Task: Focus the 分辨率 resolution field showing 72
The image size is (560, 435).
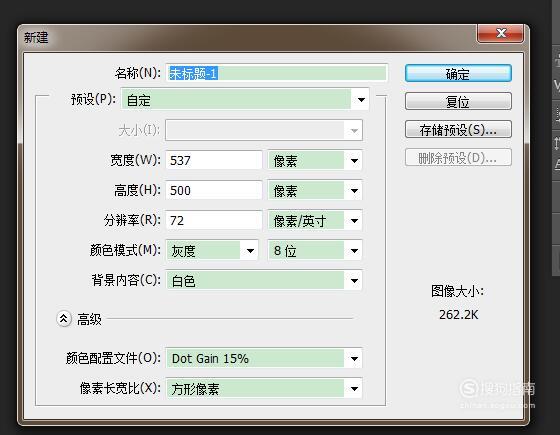Action: coord(214,220)
